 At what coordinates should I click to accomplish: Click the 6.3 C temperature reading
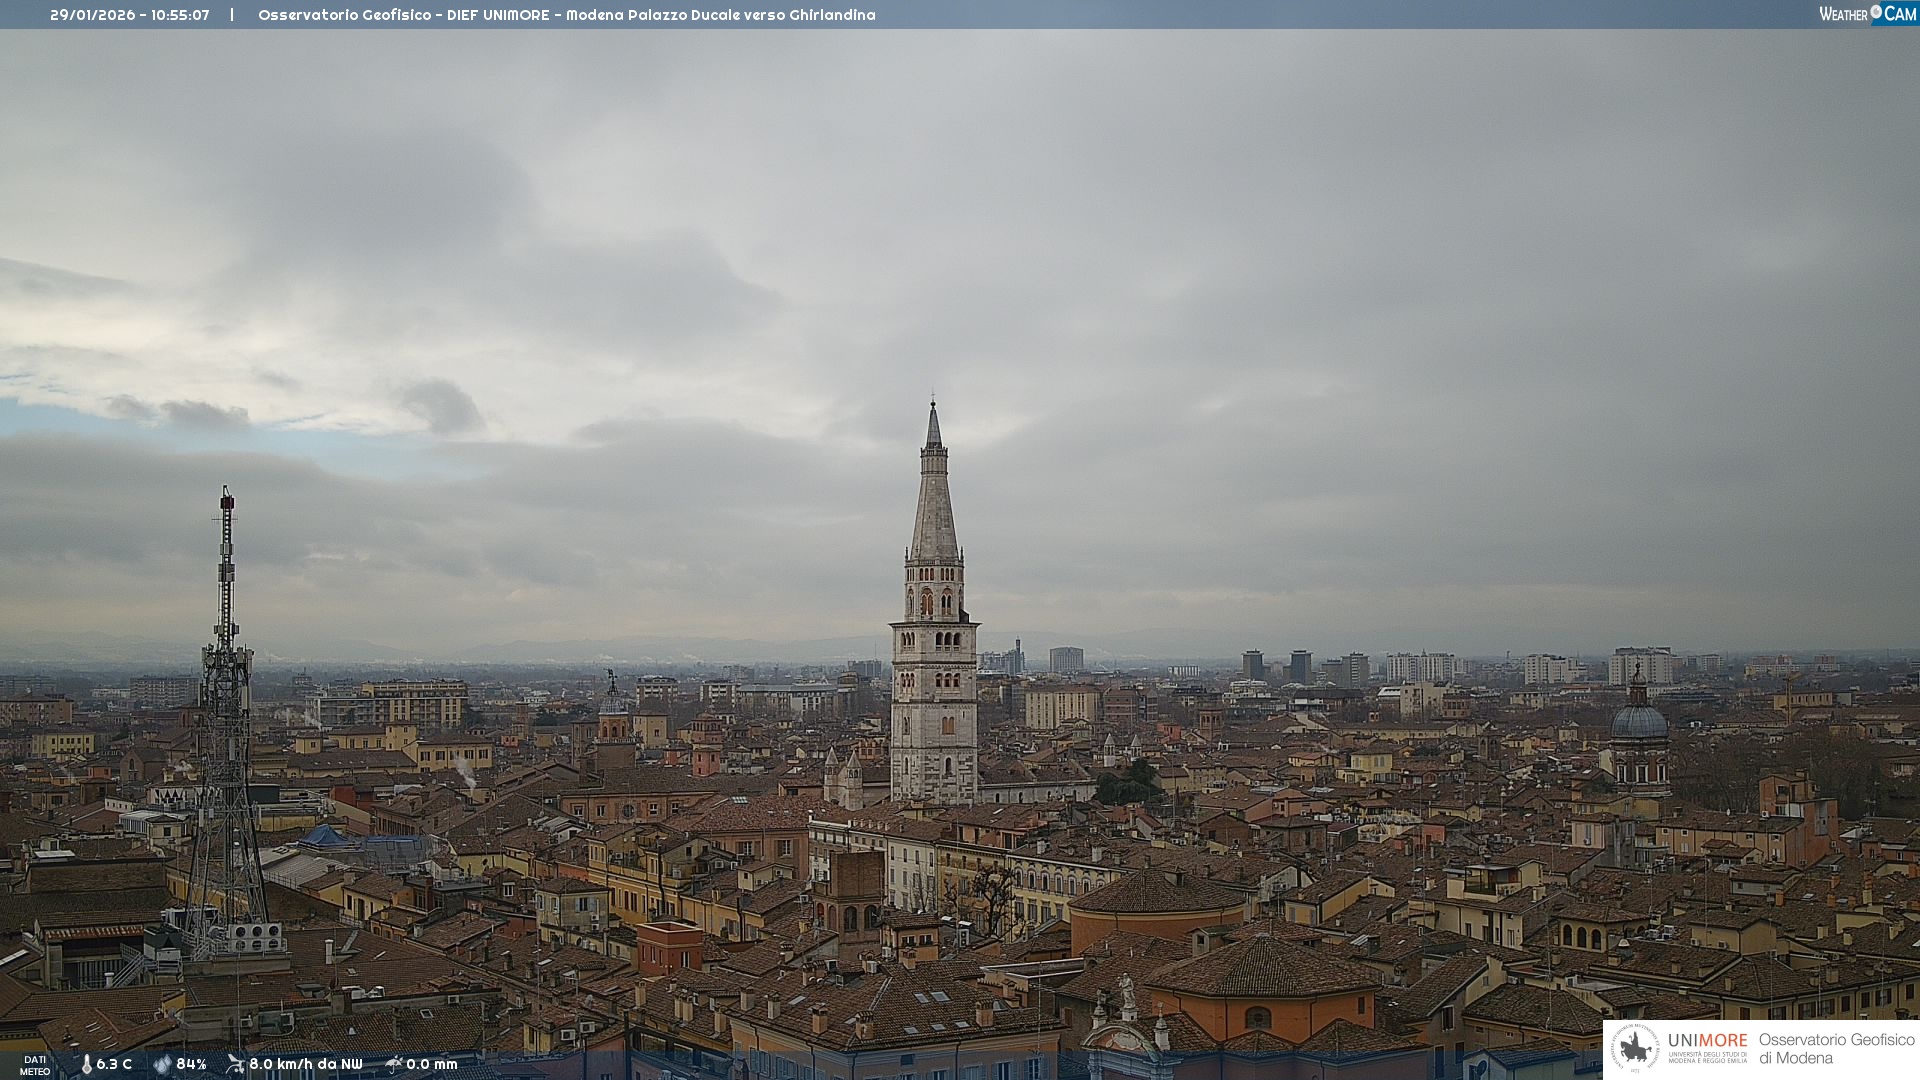[x=114, y=1064]
